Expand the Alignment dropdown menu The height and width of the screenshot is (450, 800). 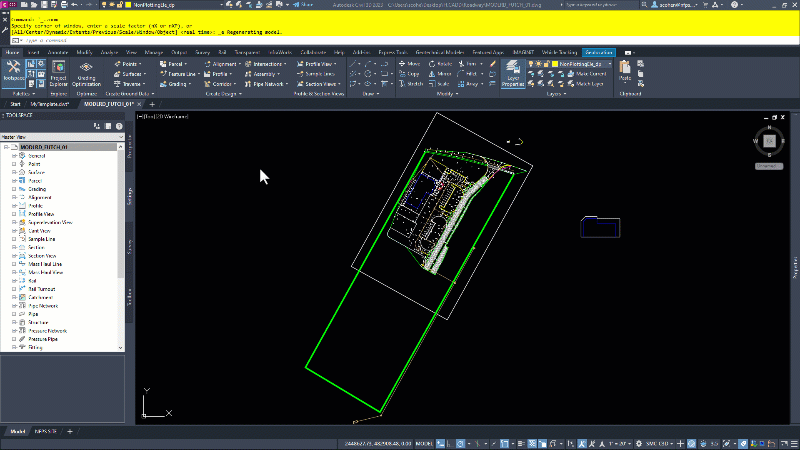(x=227, y=63)
